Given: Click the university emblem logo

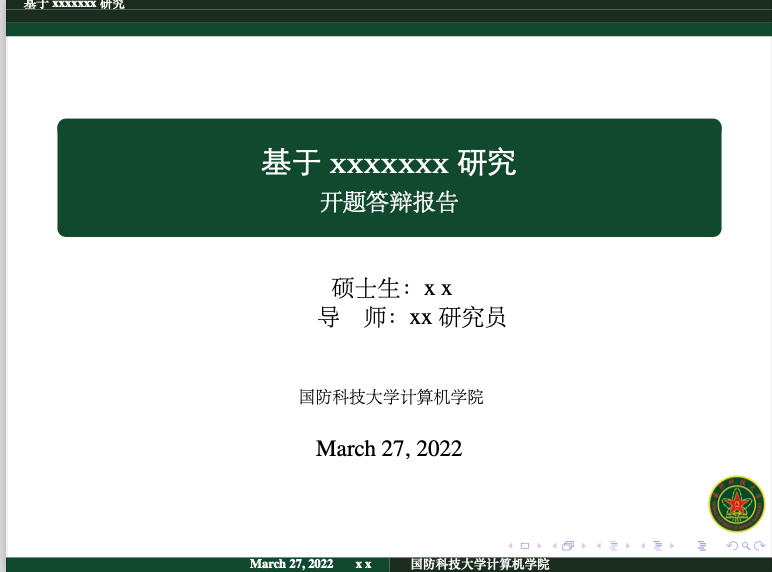Looking at the screenshot, I should point(737,504).
